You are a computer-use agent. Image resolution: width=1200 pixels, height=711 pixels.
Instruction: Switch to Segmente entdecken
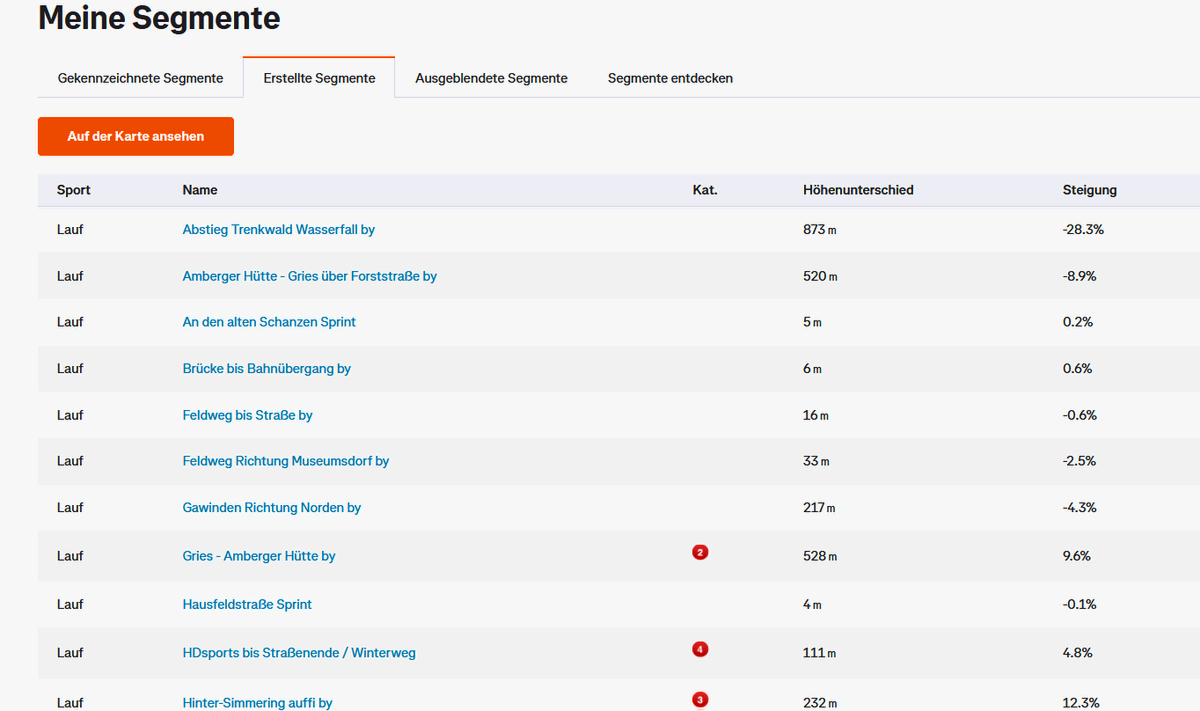[x=670, y=77]
